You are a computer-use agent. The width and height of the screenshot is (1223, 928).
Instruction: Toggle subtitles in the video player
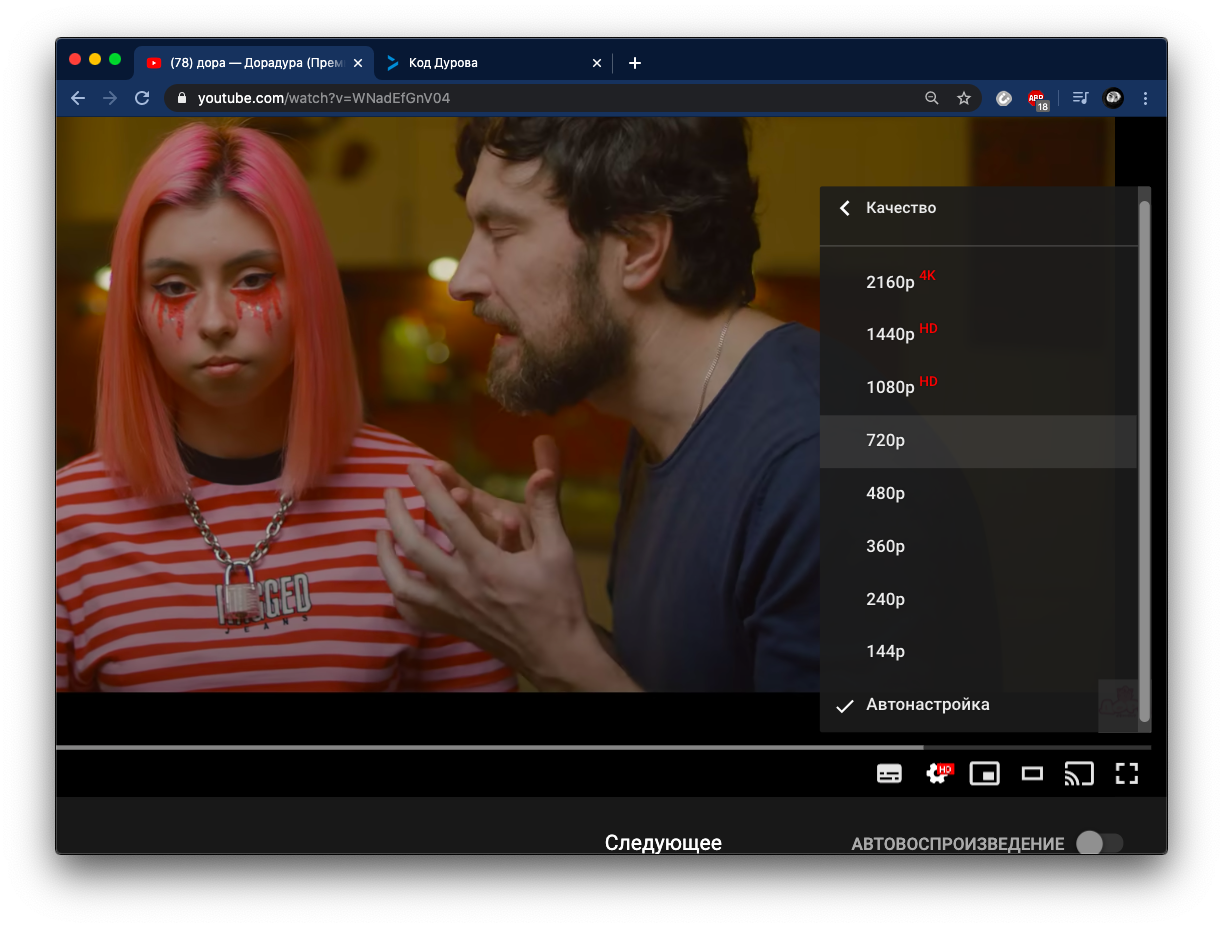(889, 773)
